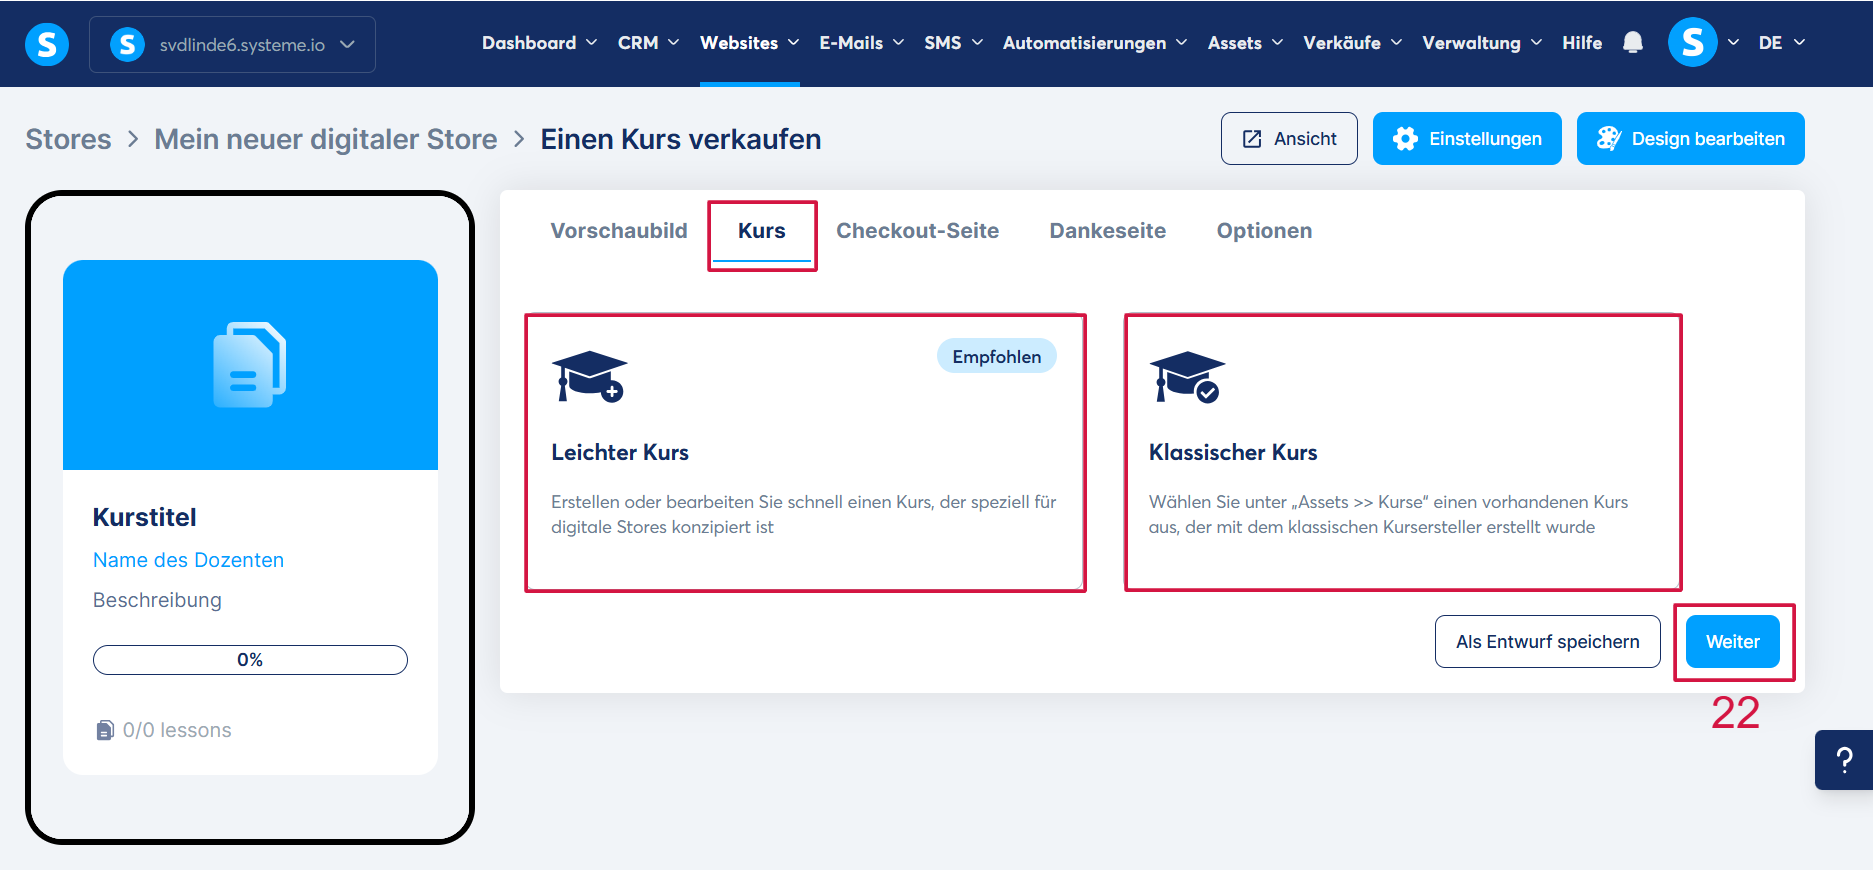
Task: Click Design bearbeiten button
Action: (x=1690, y=138)
